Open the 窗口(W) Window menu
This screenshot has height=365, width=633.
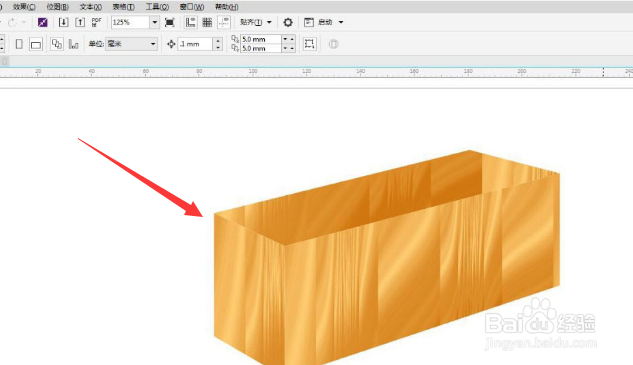[192, 7]
